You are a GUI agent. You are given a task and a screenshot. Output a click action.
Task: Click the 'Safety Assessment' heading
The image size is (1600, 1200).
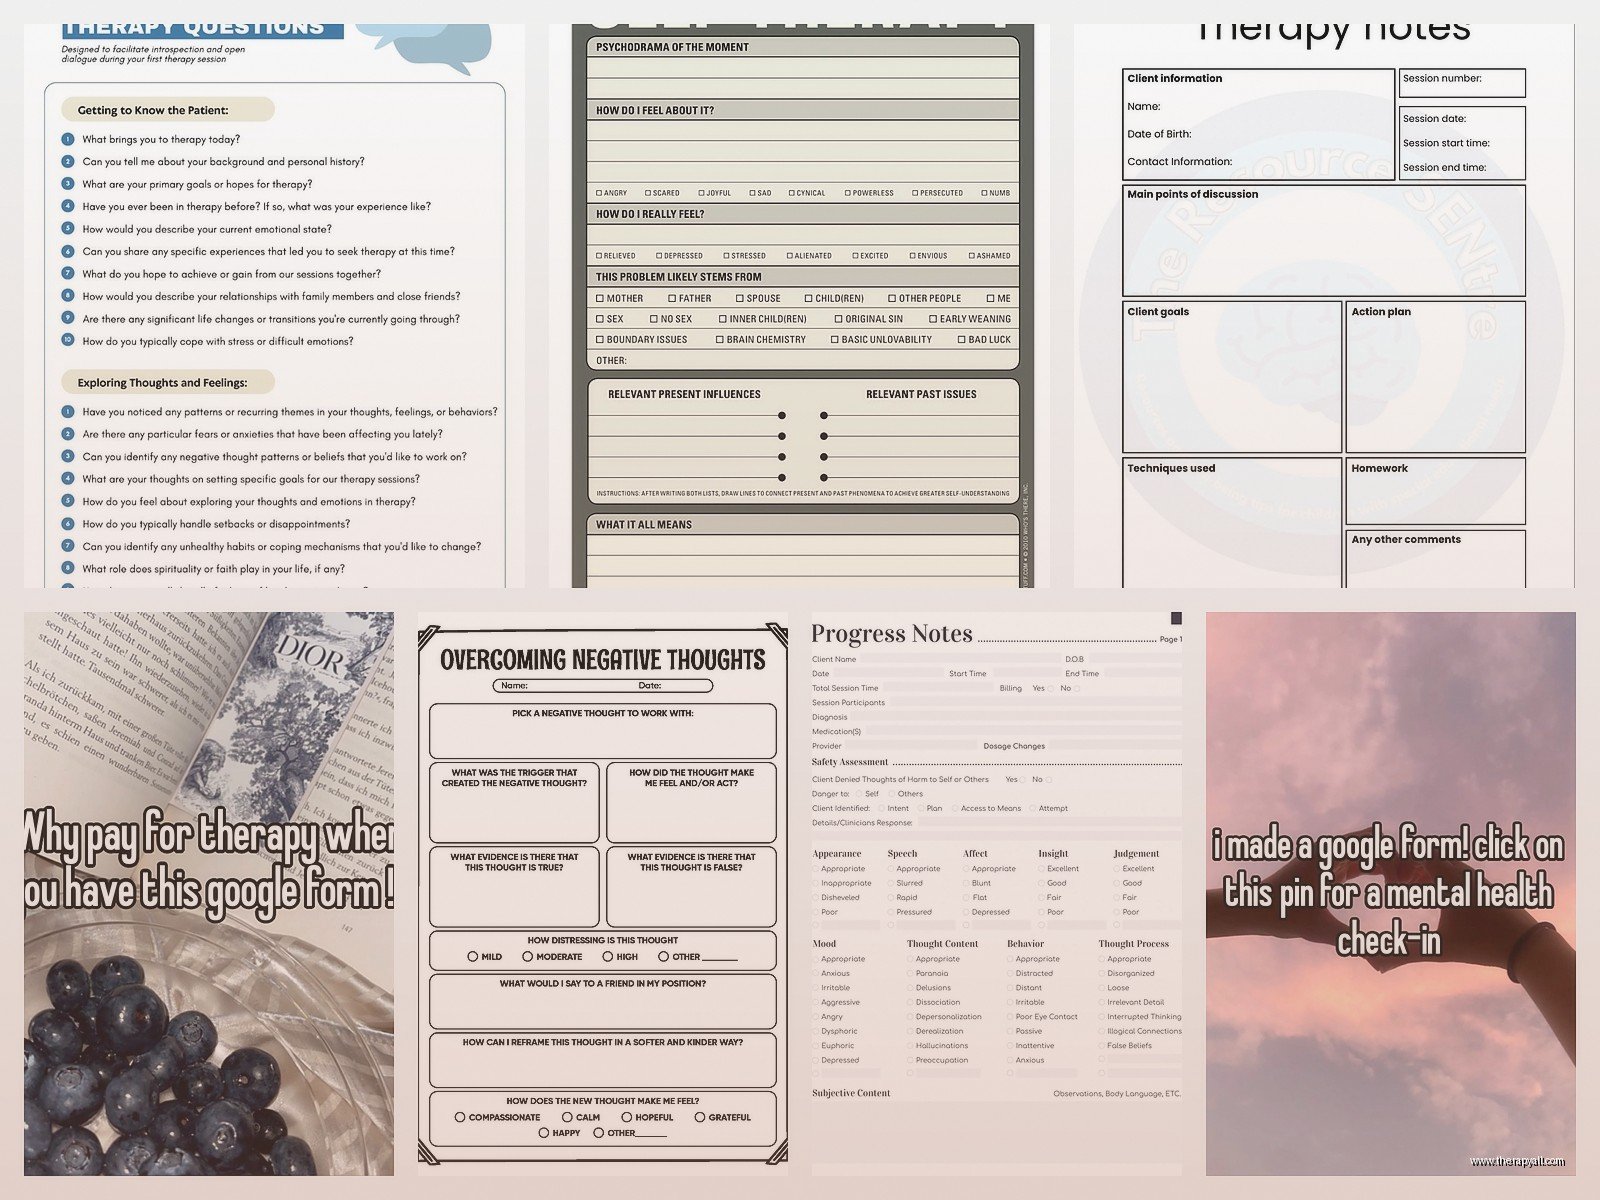(850, 762)
